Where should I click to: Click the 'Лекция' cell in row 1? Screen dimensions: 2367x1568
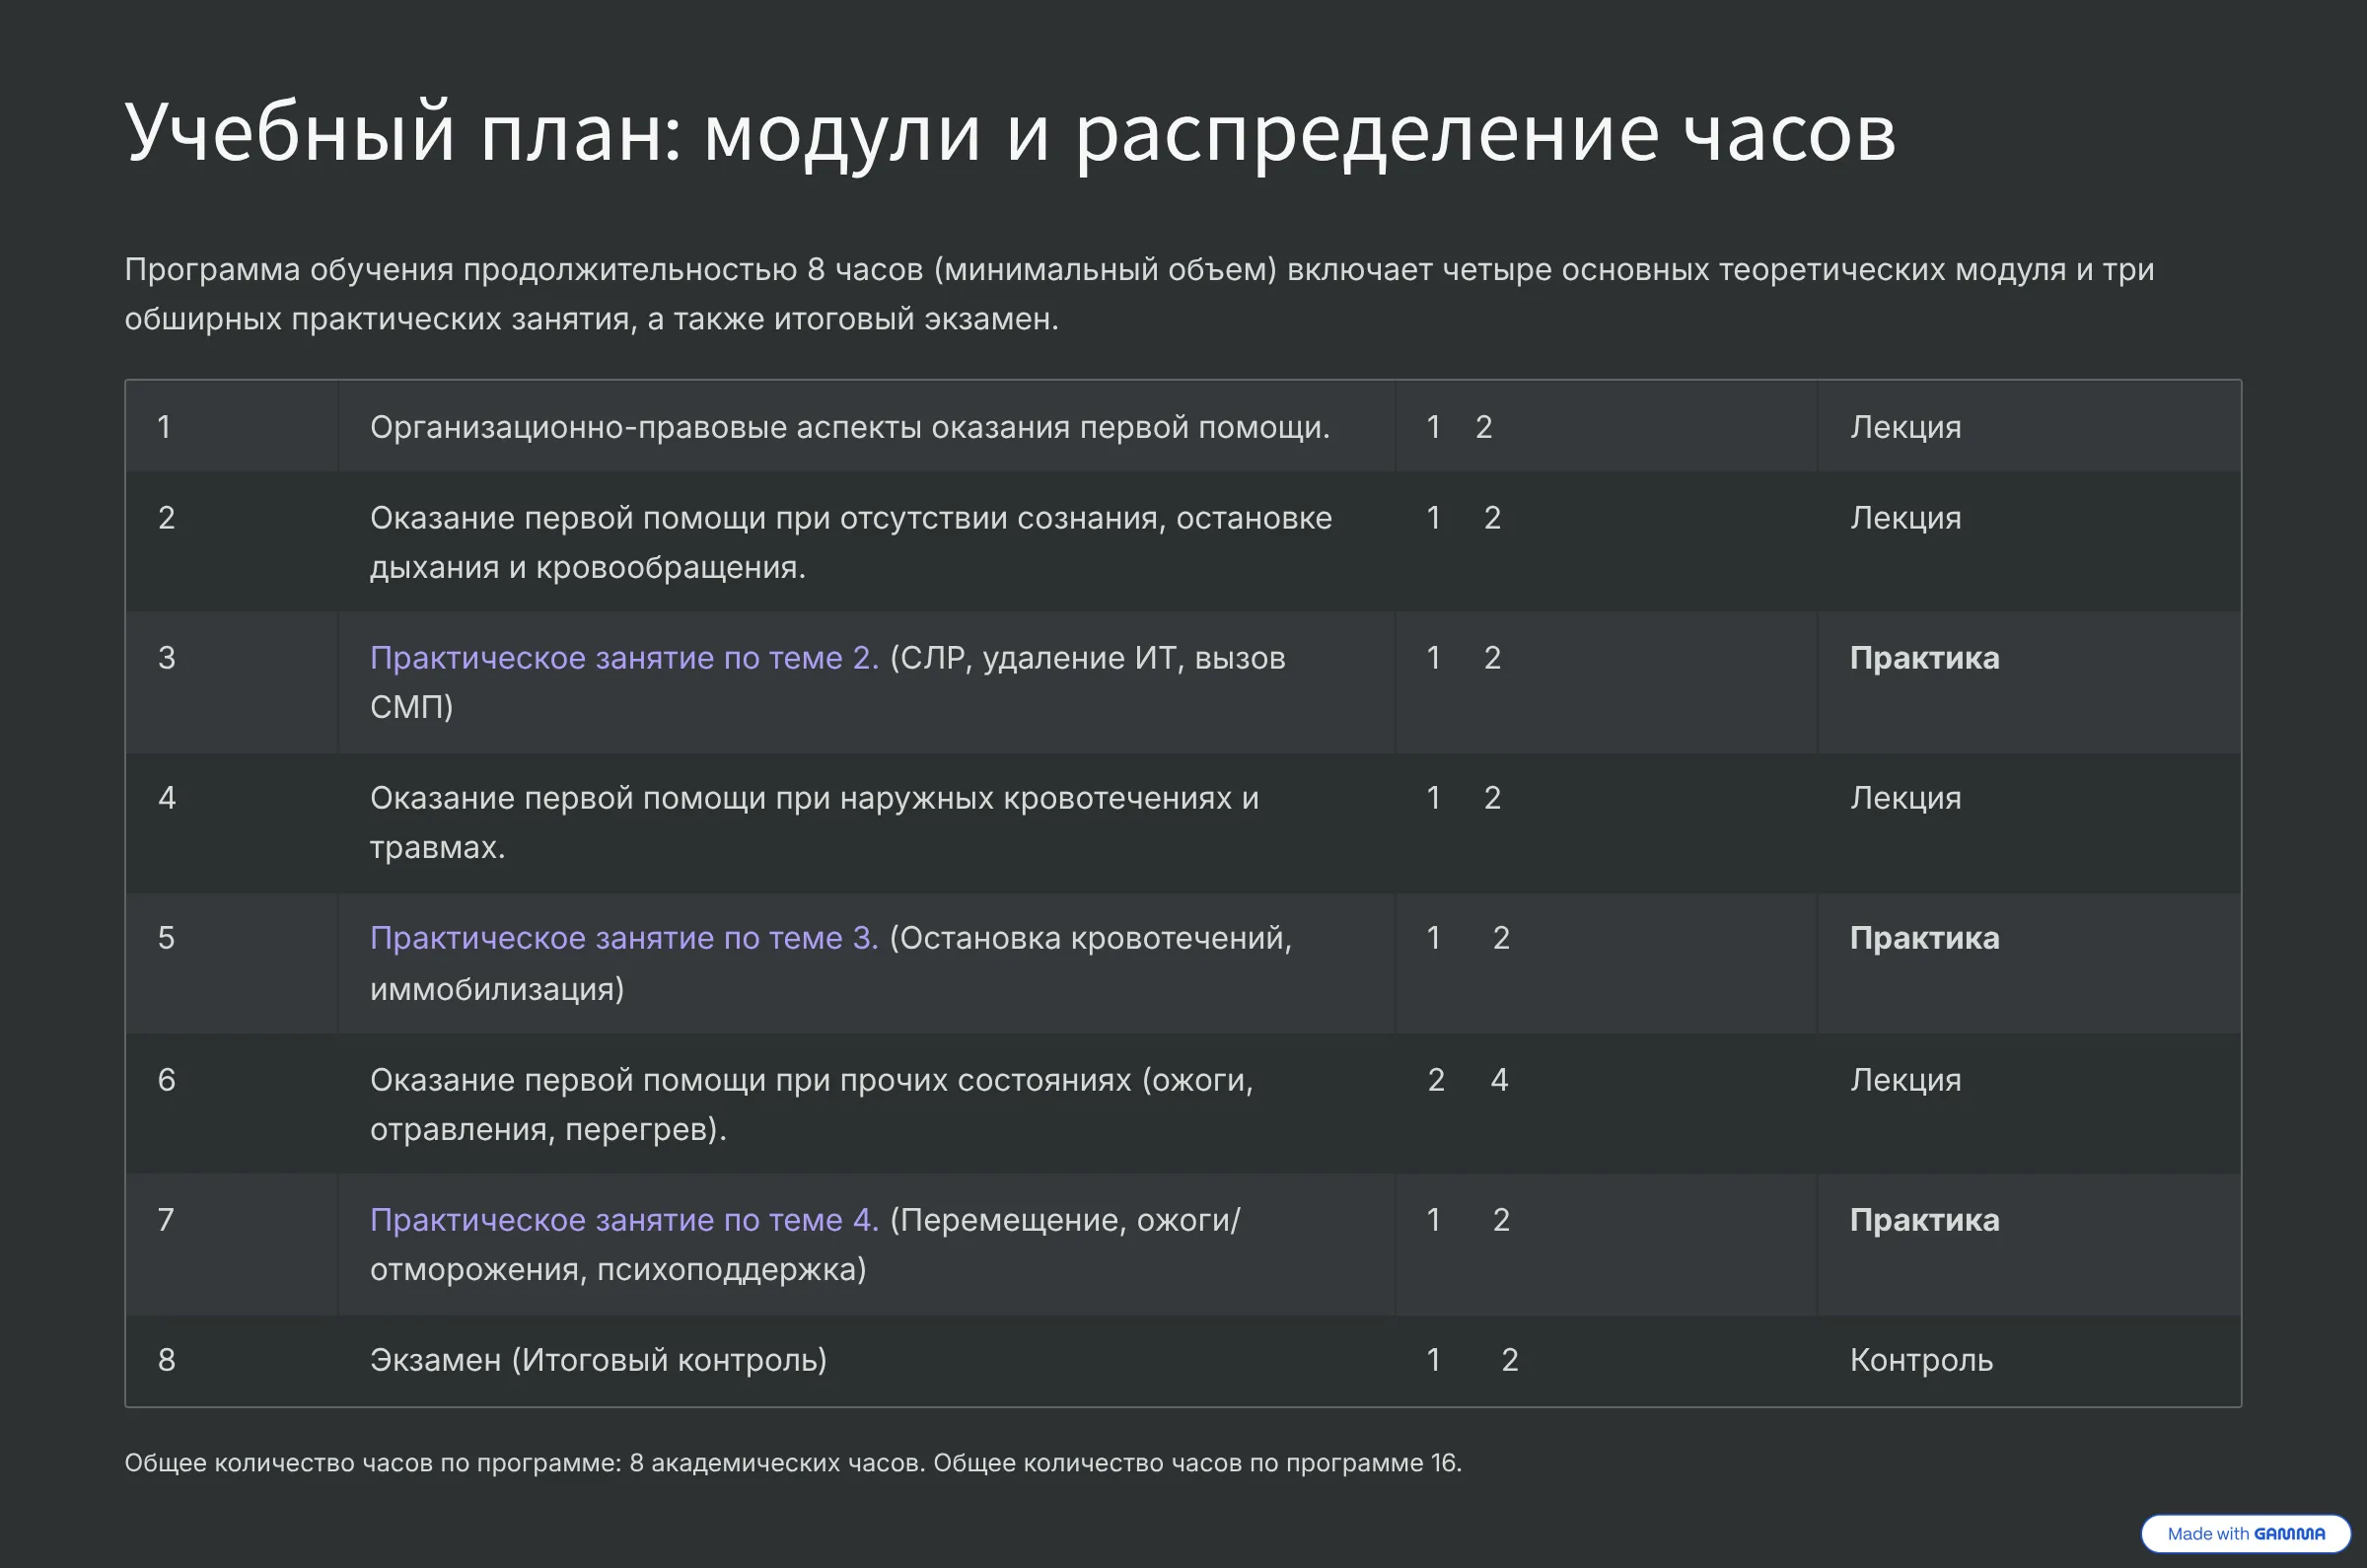tap(1905, 427)
